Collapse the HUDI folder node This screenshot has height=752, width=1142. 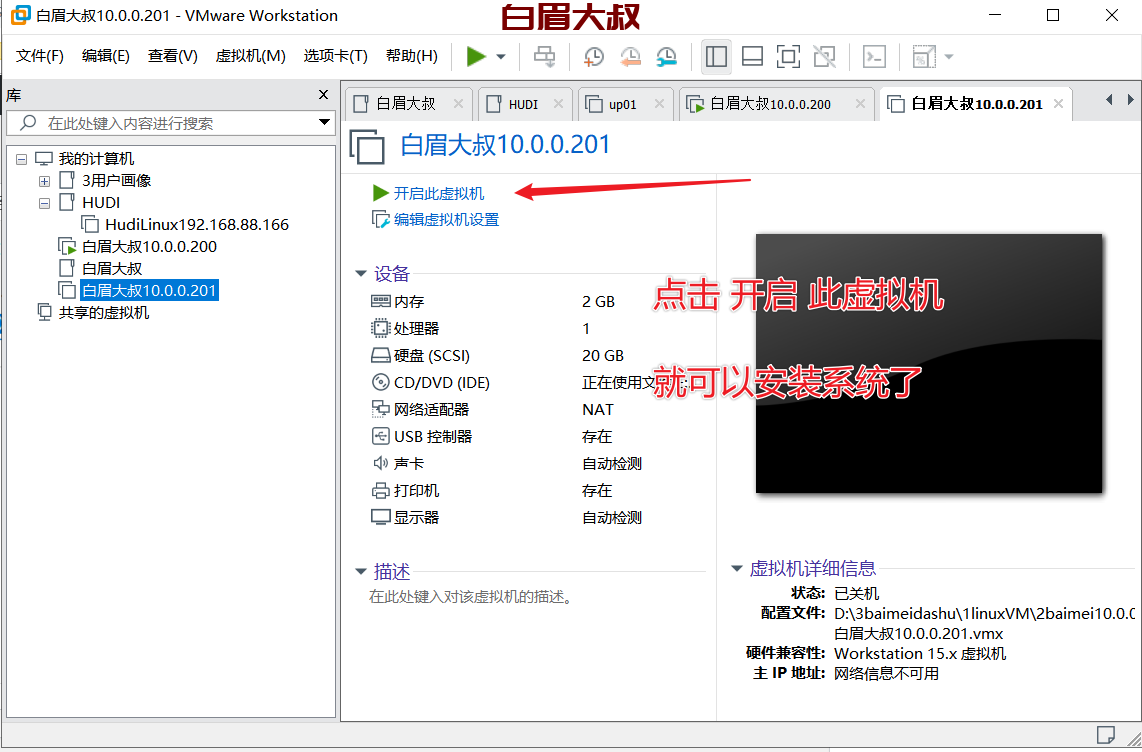(44, 203)
